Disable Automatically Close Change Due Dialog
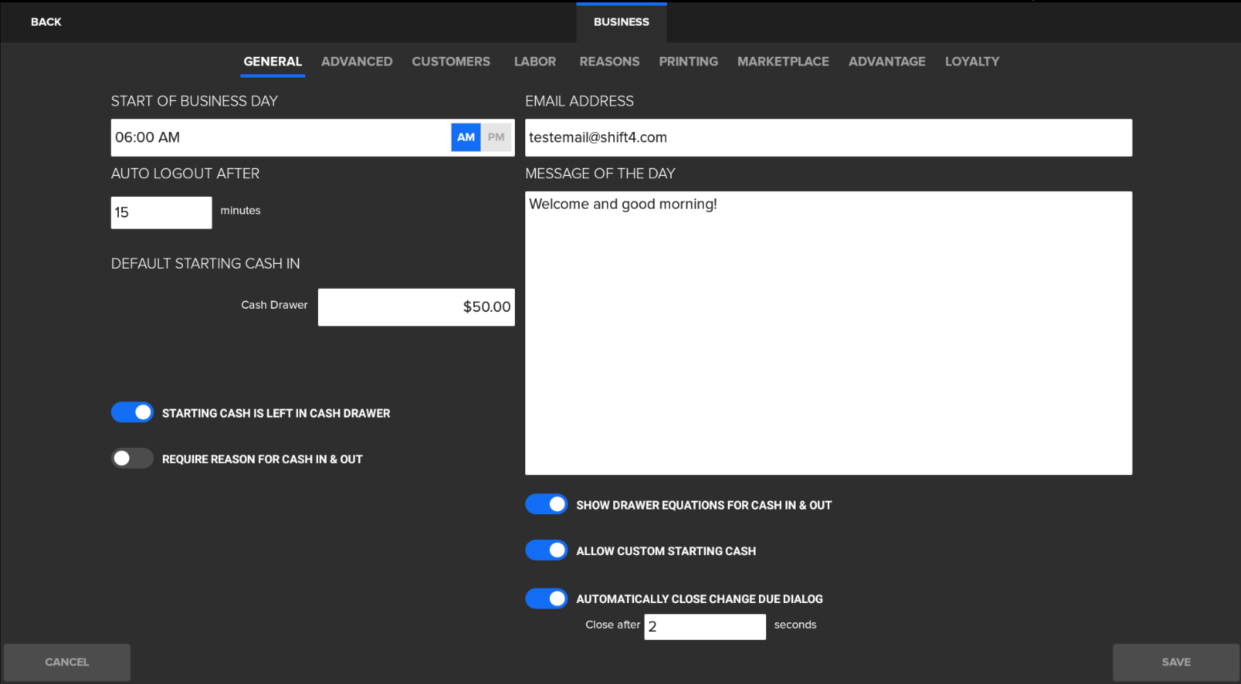 point(546,598)
